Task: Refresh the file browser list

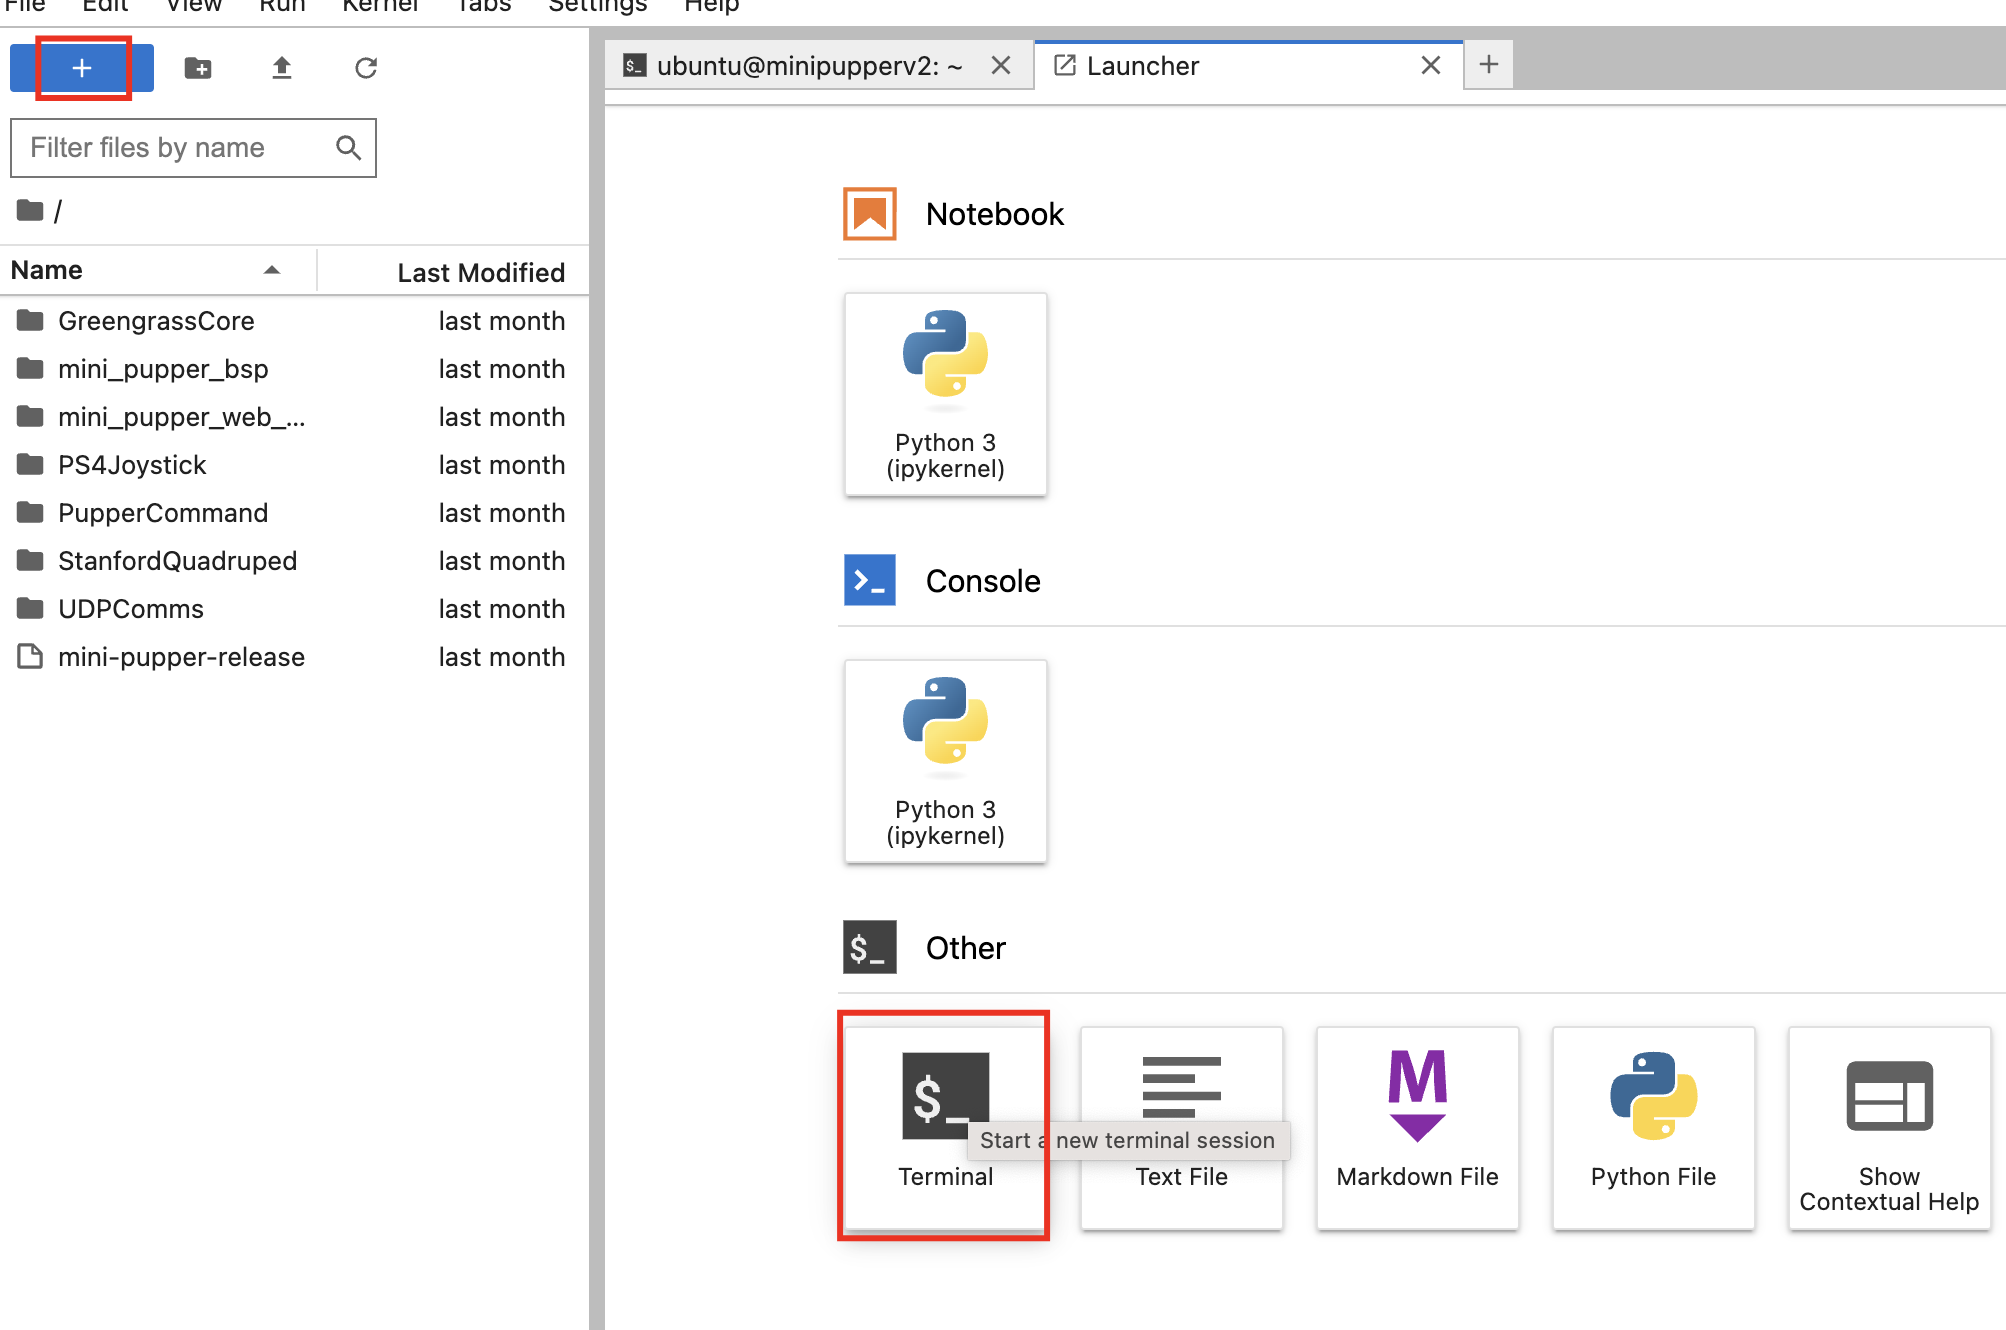Action: [366, 68]
